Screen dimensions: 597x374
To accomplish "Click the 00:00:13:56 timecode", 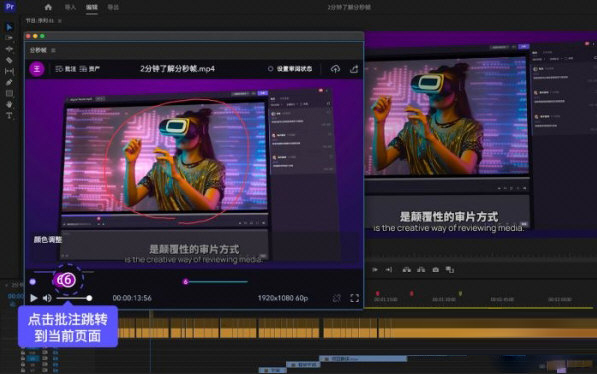I will [x=132, y=298].
